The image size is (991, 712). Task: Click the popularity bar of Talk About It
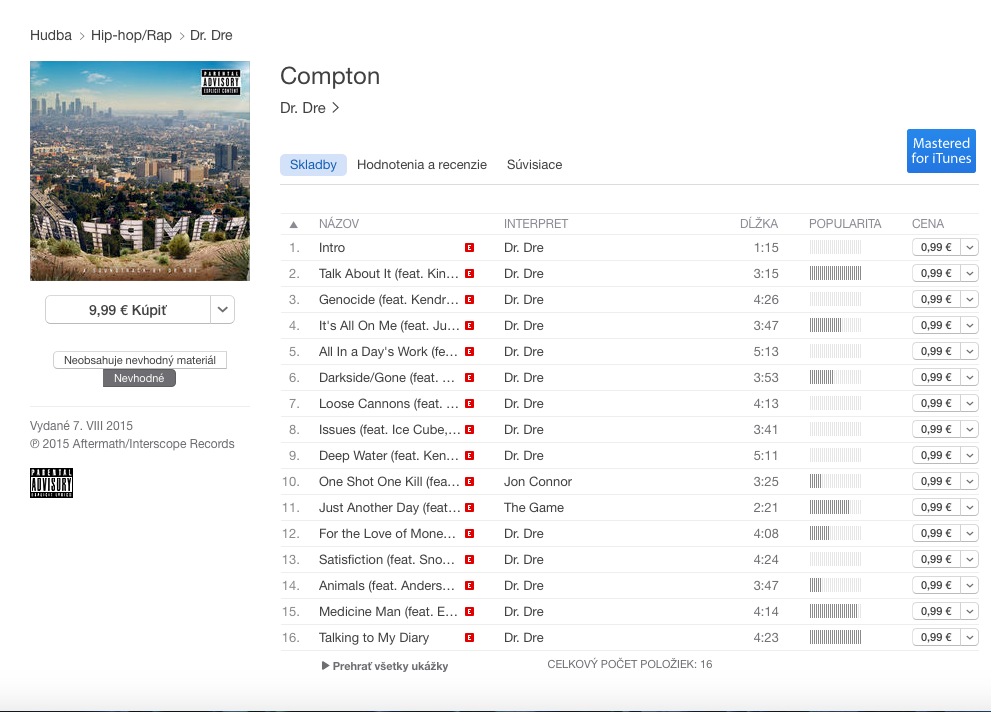835,274
